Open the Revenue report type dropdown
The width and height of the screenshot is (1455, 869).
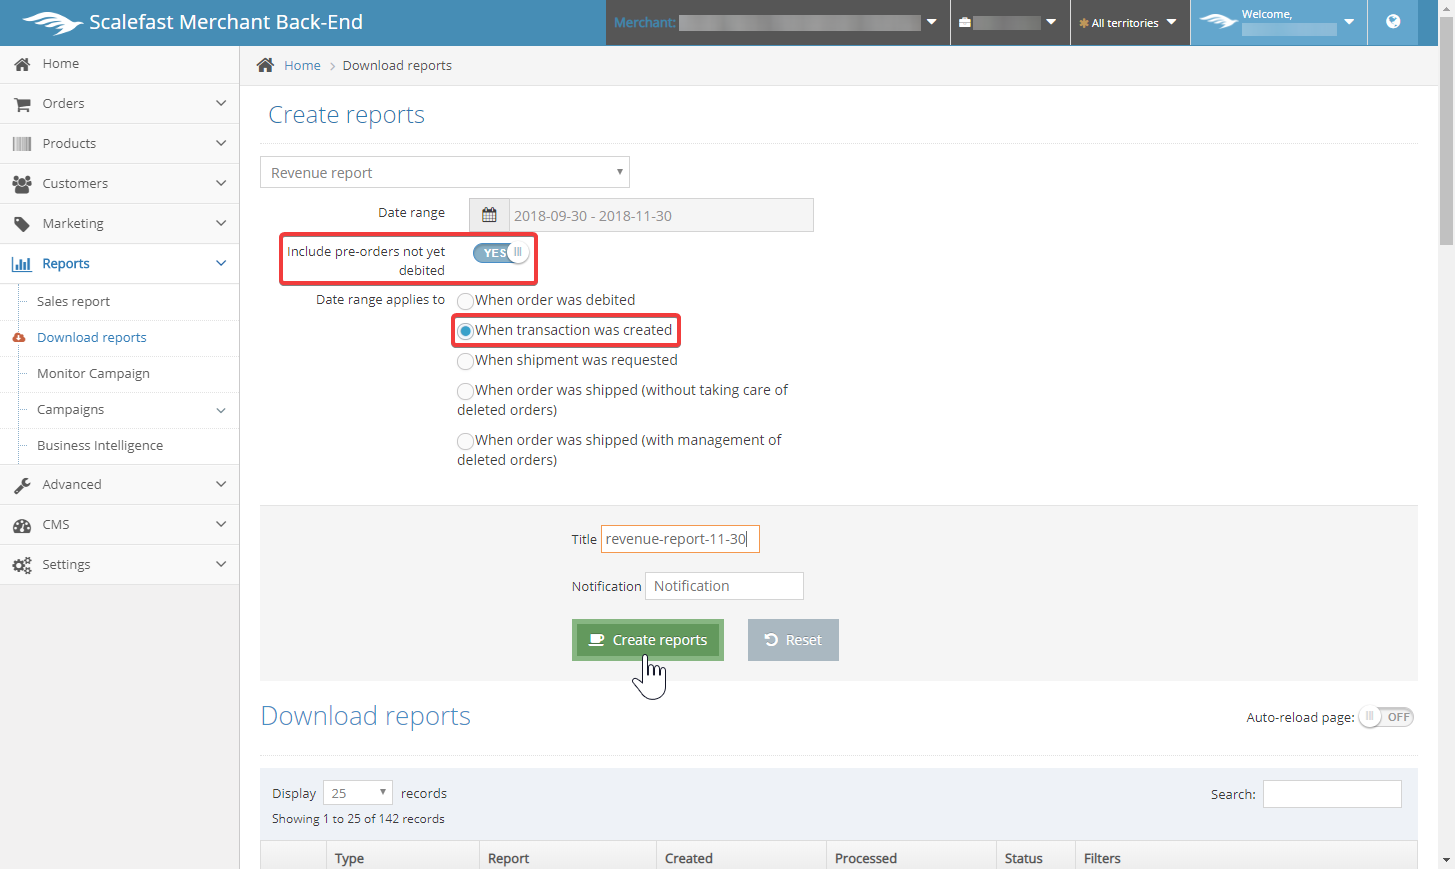point(444,172)
